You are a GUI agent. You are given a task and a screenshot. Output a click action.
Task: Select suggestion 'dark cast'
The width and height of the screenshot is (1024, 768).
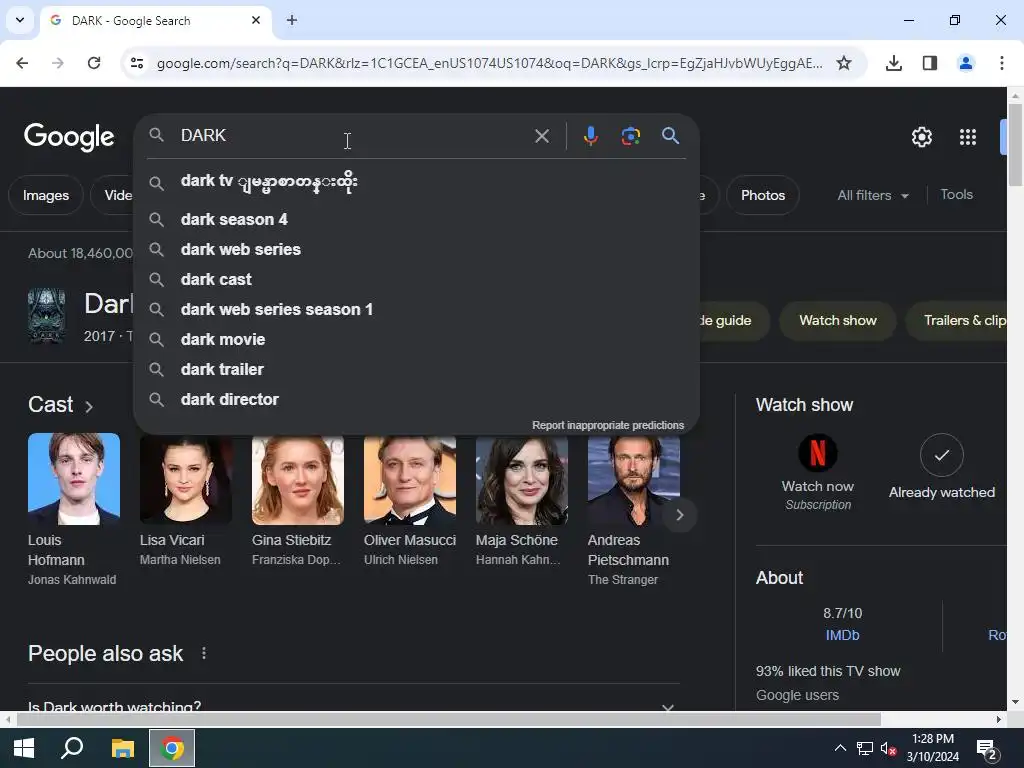416,280
